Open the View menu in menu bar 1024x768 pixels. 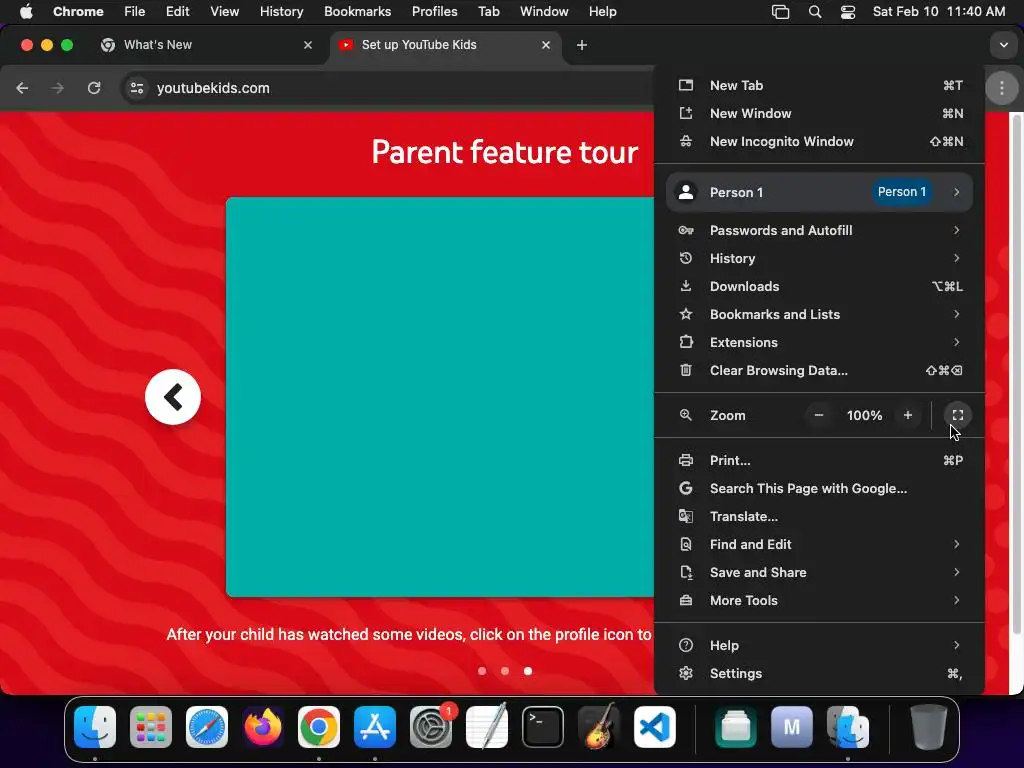coord(224,12)
